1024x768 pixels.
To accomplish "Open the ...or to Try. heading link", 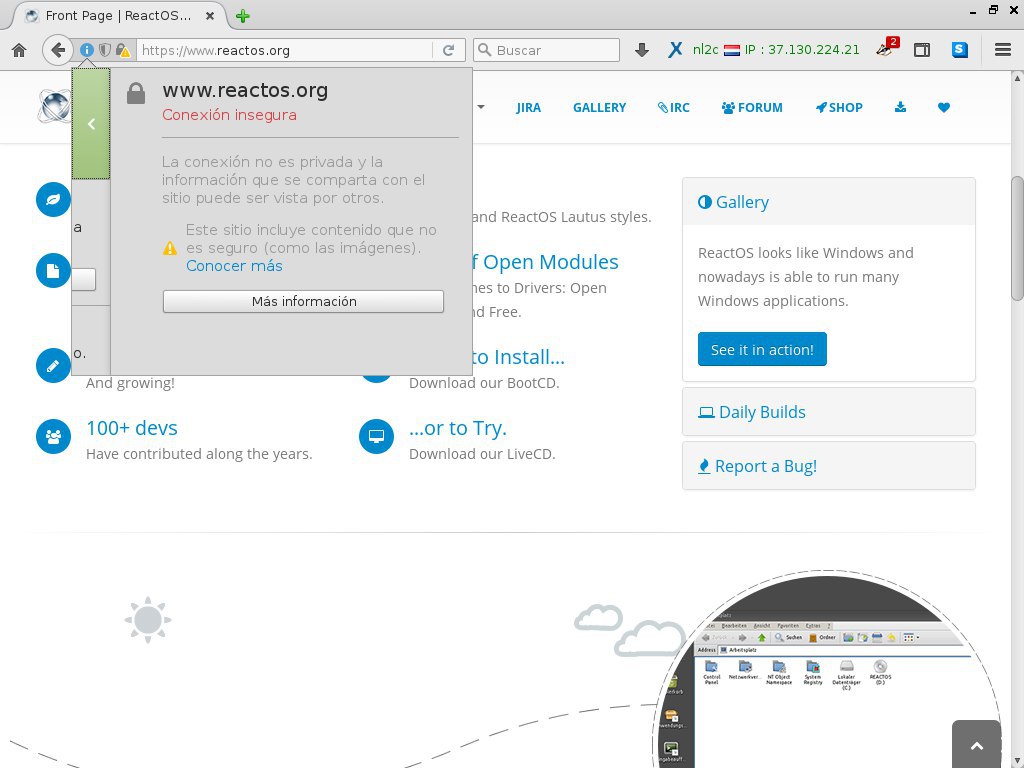I will click(458, 428).
